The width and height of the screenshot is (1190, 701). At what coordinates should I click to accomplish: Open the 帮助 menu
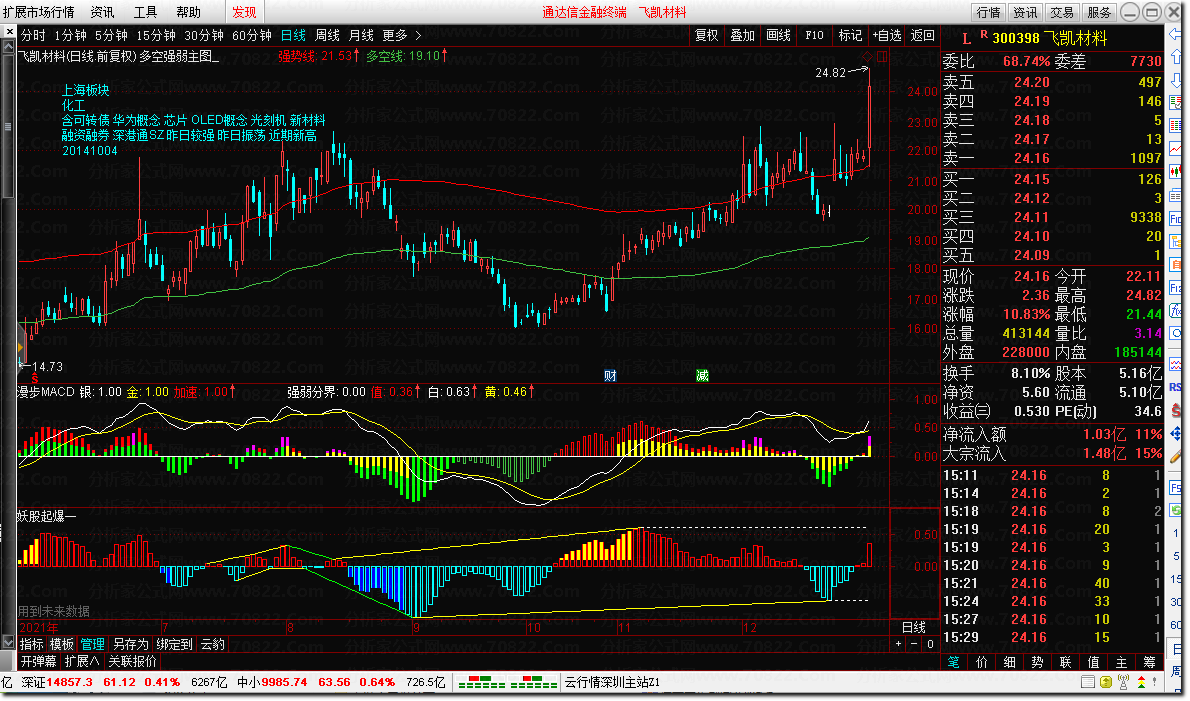click(188, 12)
